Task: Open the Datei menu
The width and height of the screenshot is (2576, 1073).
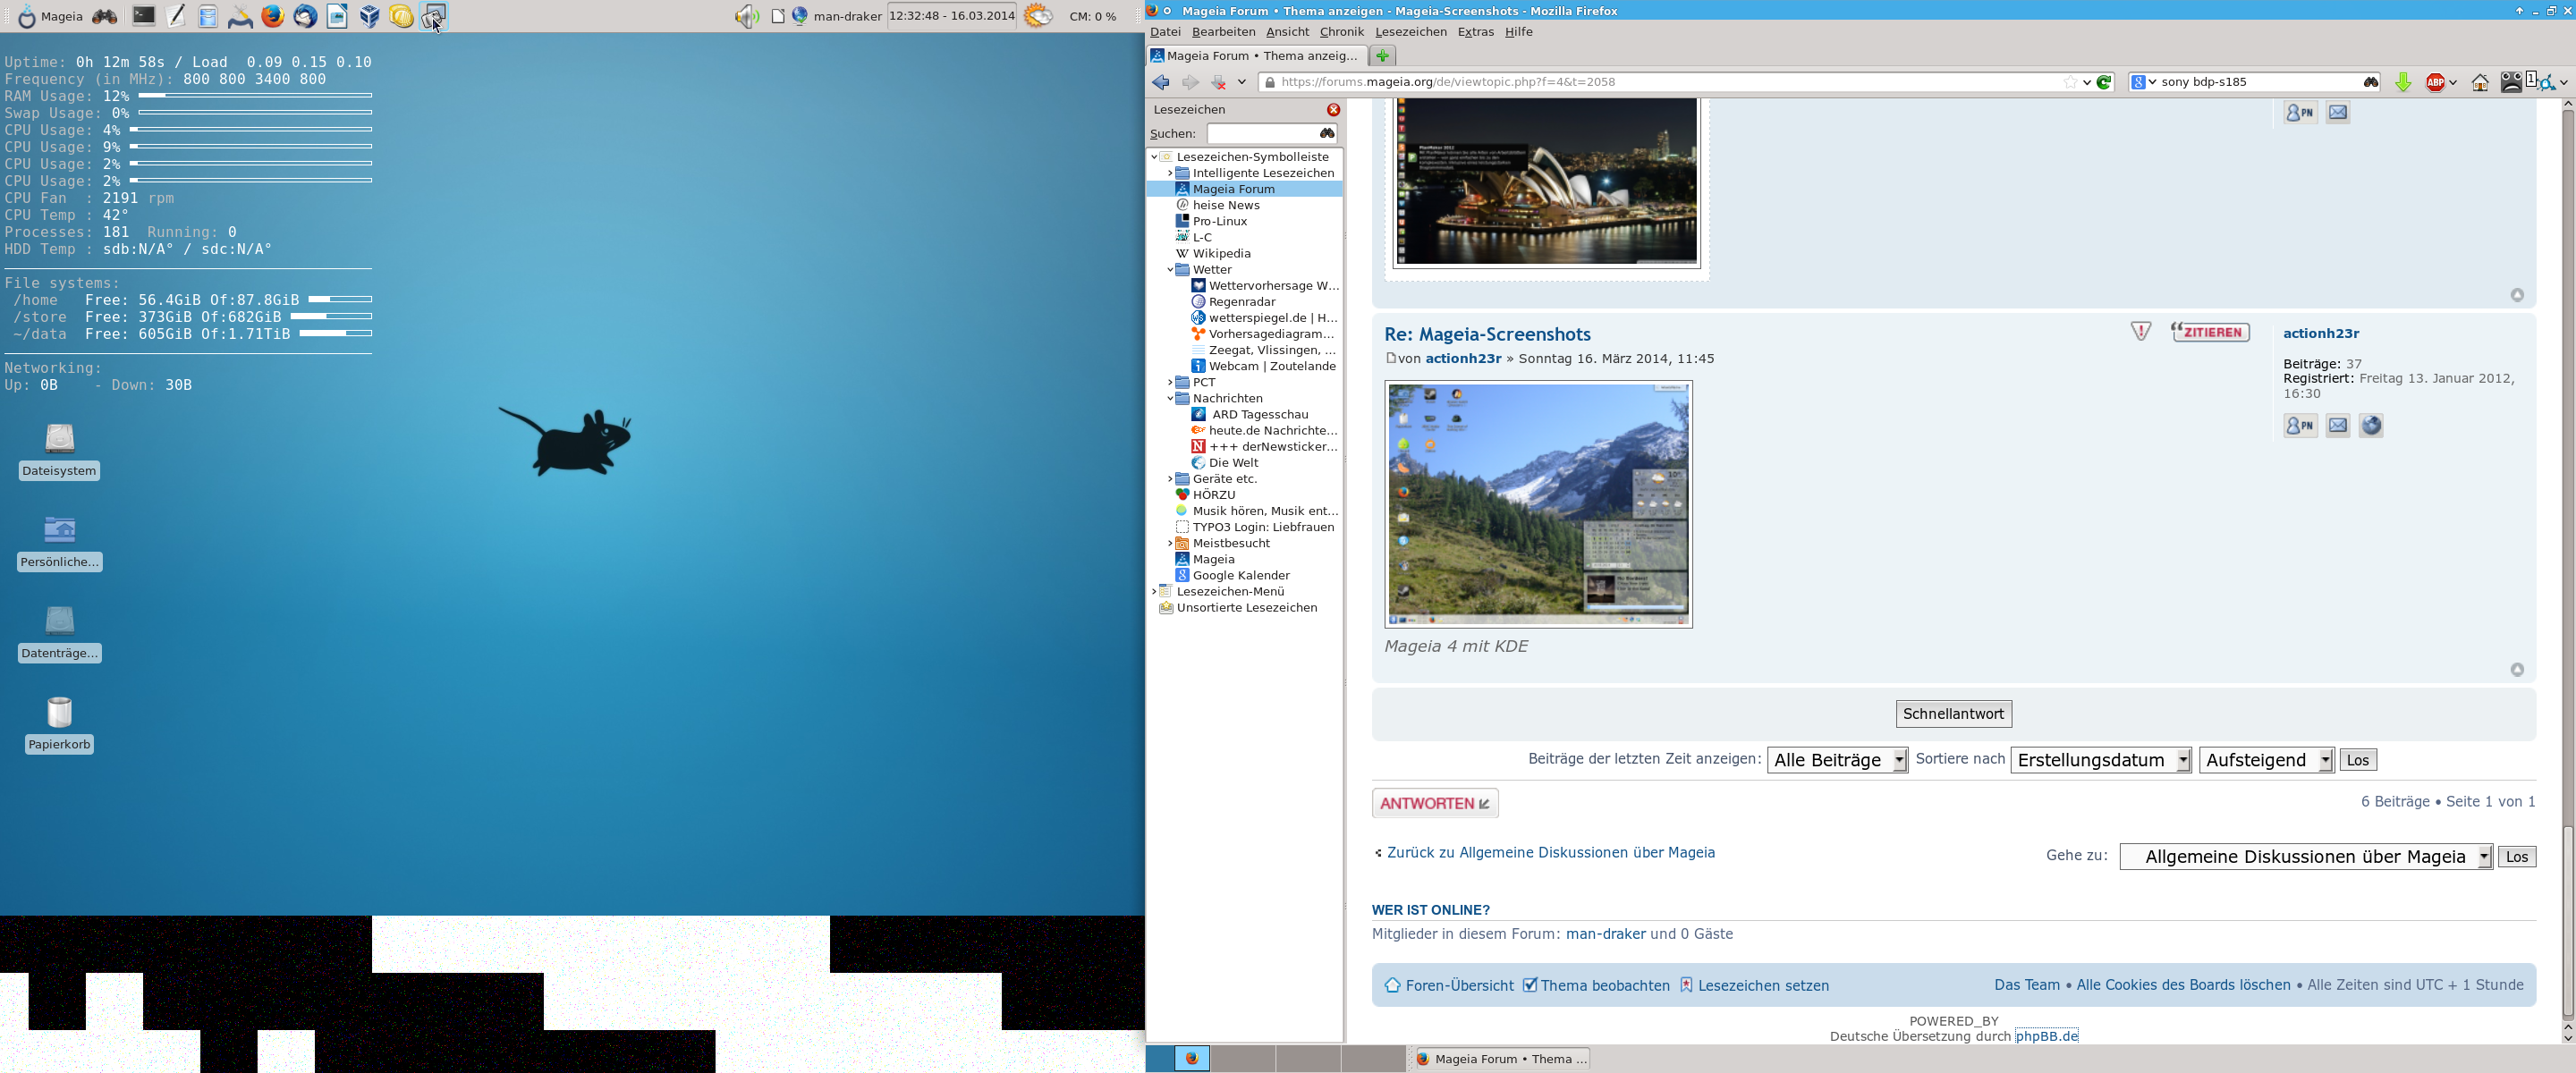Action: pyautogui.click(x=1165, y=32)
